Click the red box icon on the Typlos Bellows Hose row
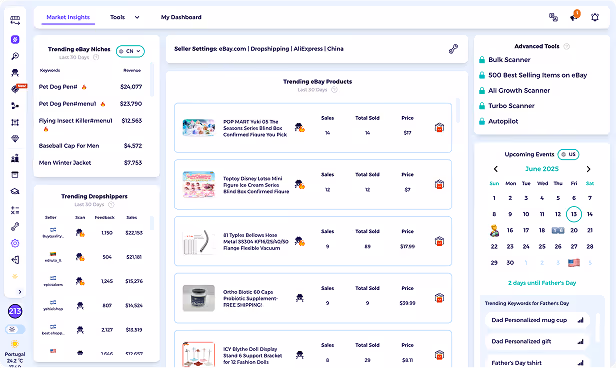 click(x=439, y=241)
